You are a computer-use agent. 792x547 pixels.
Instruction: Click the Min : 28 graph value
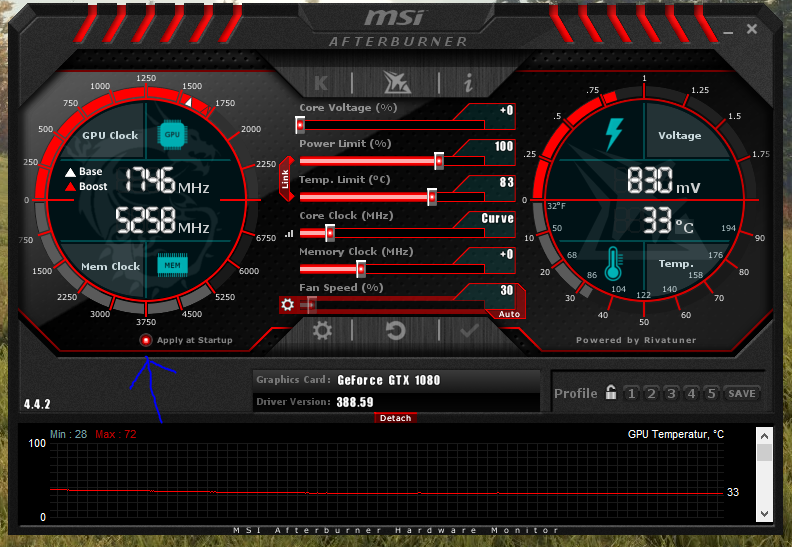[68, 434]
